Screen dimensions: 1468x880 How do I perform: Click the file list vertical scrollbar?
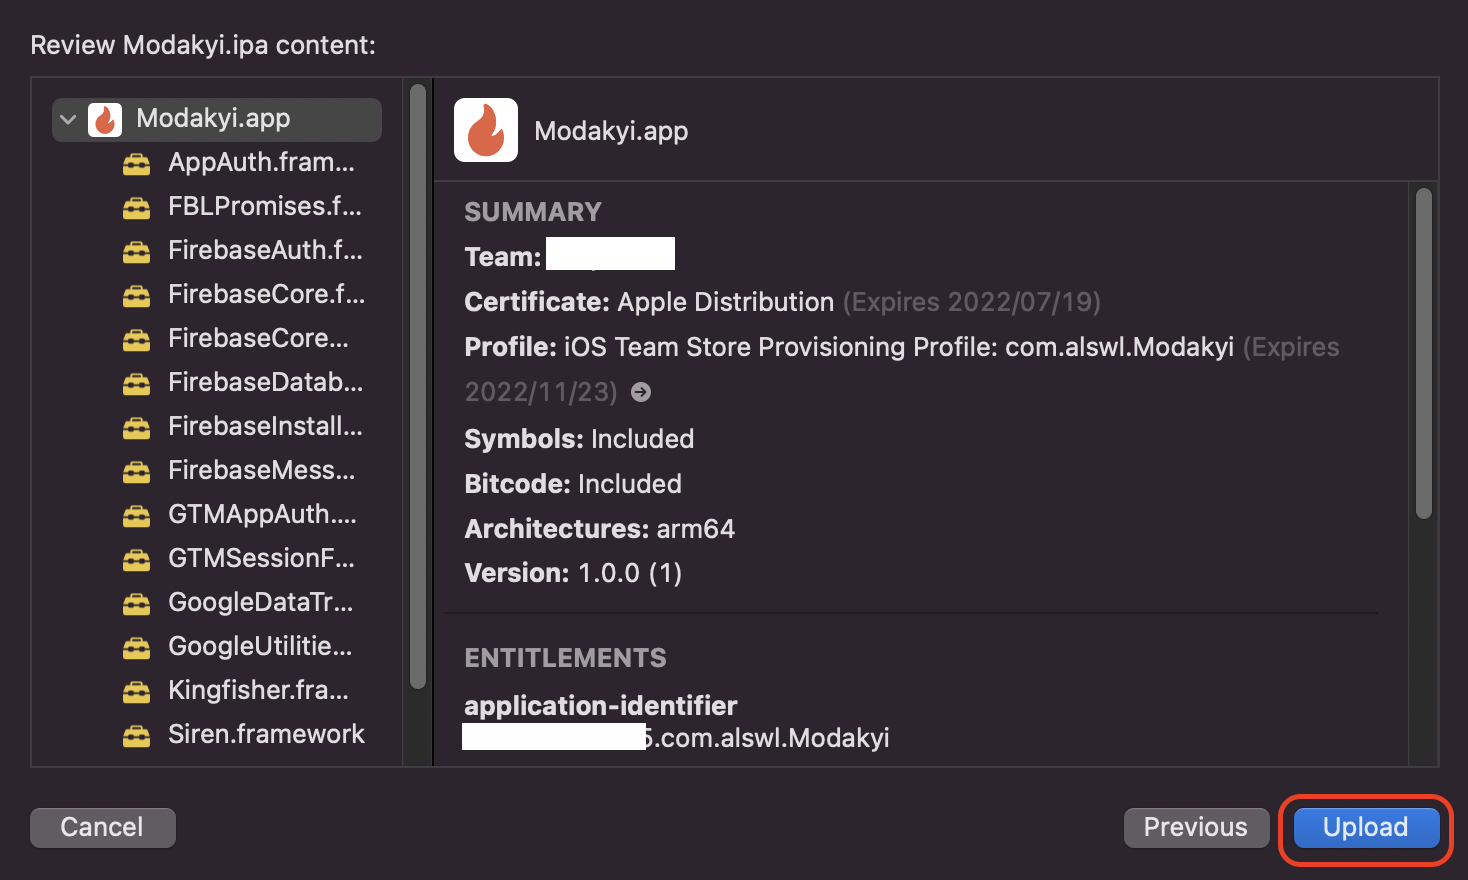pos(418,388)
